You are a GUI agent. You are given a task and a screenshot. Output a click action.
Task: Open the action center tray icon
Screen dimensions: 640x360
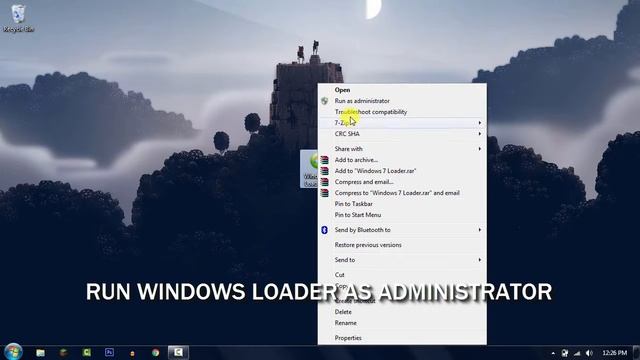[565, 353]
